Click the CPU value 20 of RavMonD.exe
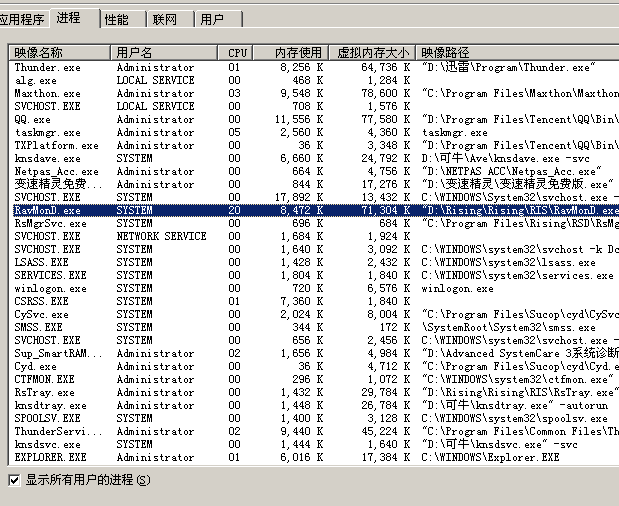 coord(234,210)
